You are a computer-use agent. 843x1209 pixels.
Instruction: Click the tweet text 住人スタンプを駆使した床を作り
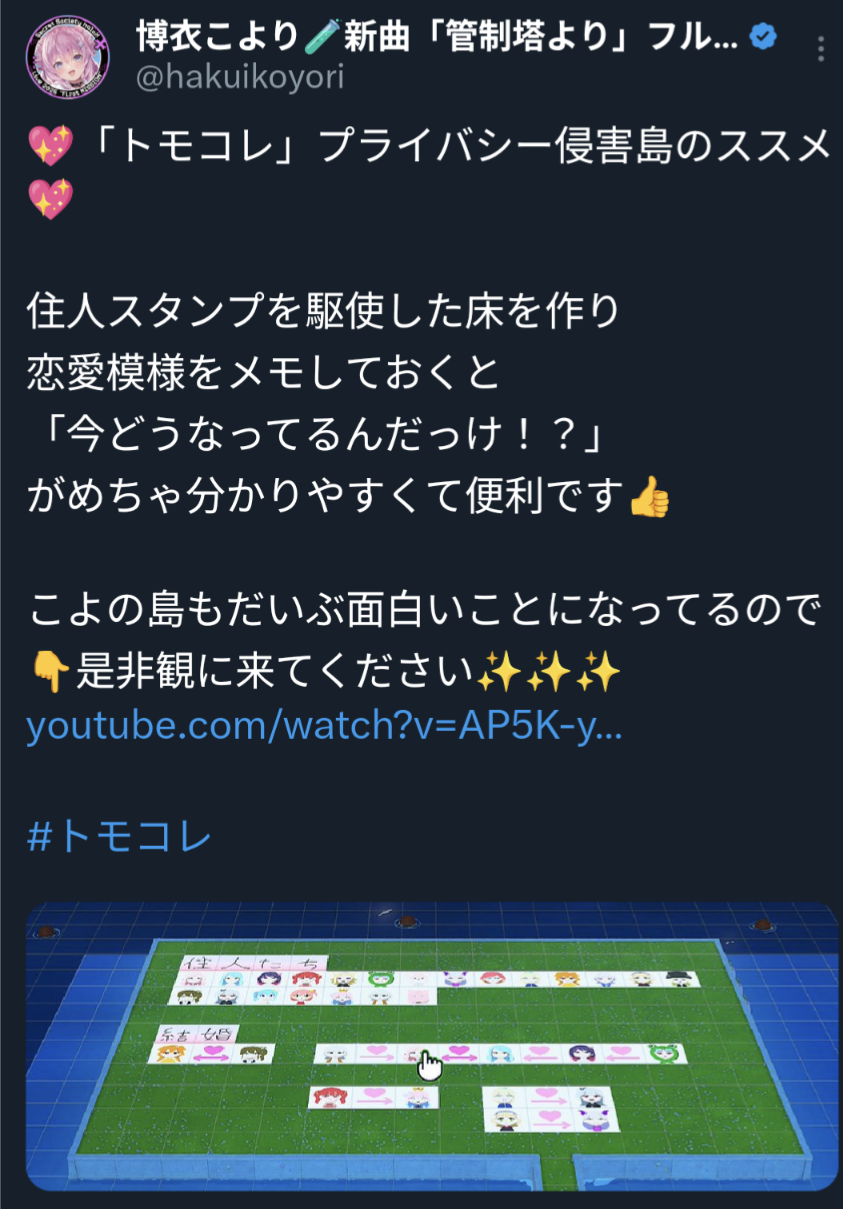[324, 312]
